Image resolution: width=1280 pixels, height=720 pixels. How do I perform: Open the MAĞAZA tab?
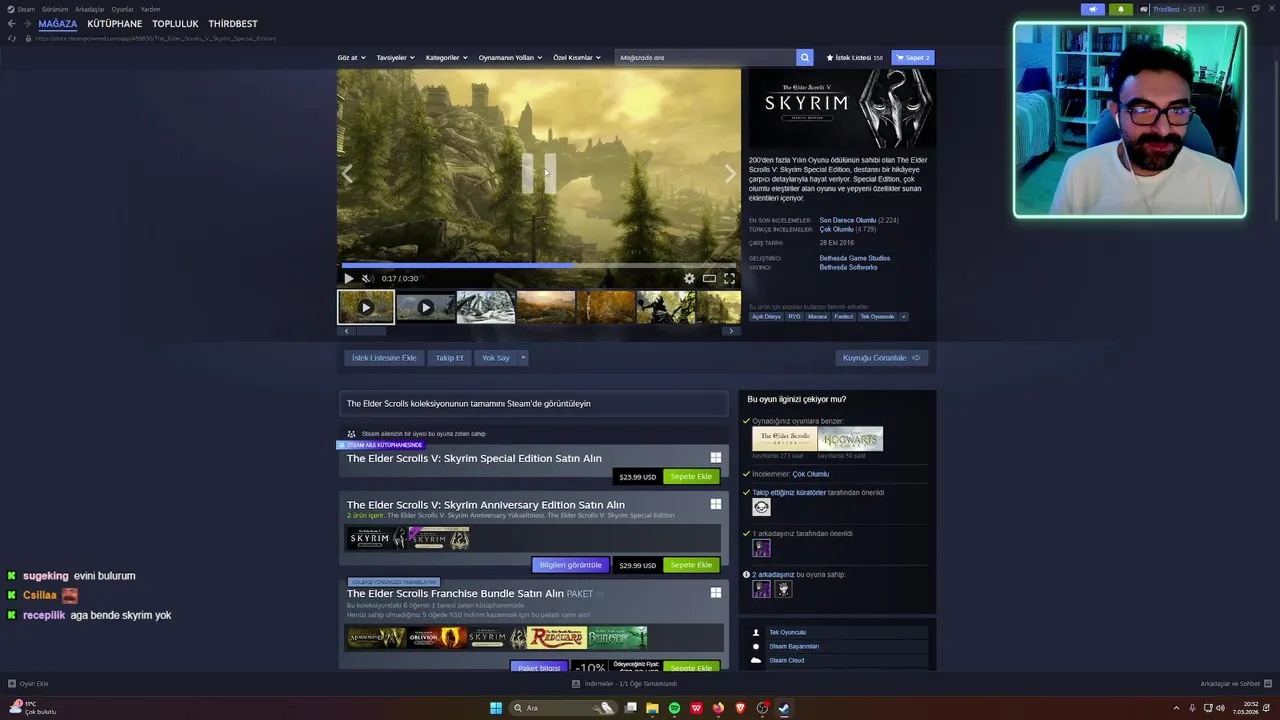(57, 24)
